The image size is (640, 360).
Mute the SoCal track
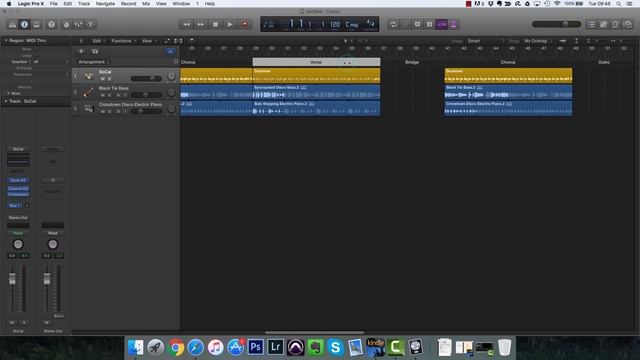(x=102, y=78)
